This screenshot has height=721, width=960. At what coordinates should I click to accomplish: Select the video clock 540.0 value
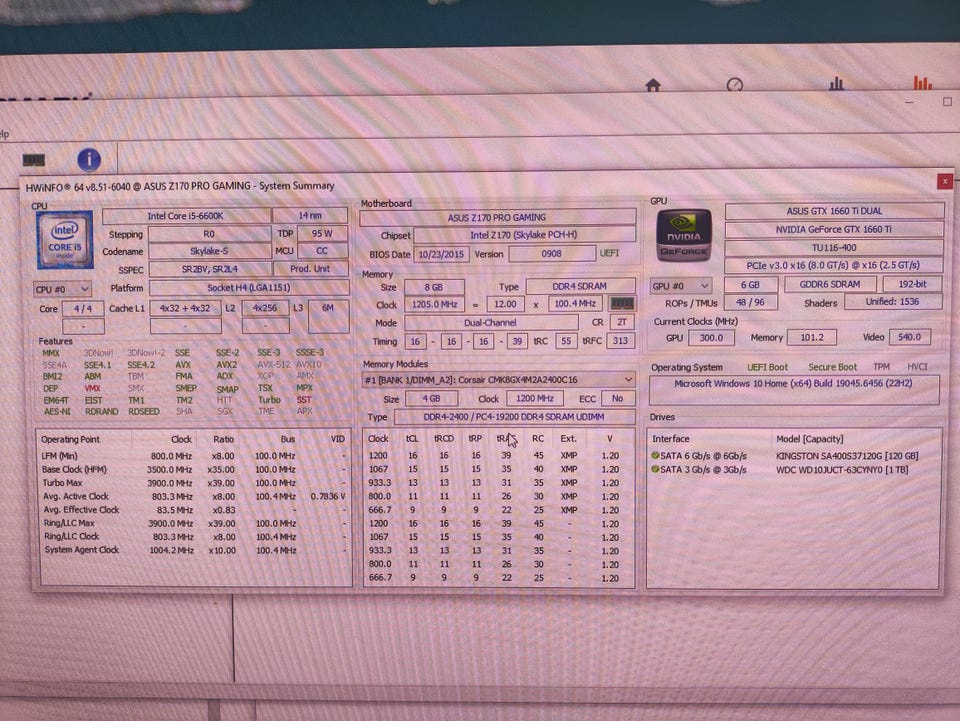click(x=909, y=337)
